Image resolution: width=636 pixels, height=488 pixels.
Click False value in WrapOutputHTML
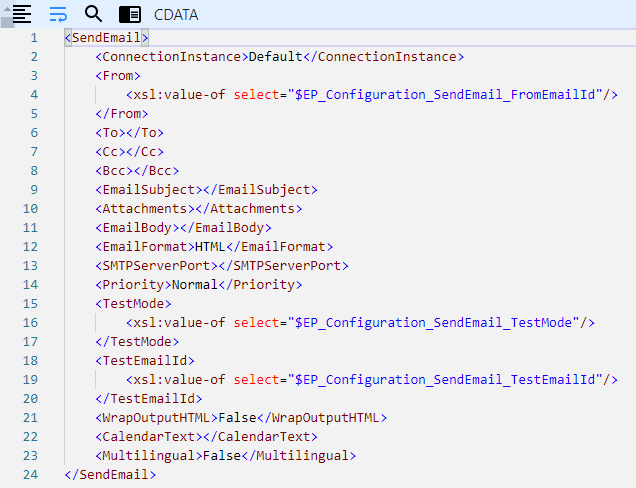[x=237, y=418]
